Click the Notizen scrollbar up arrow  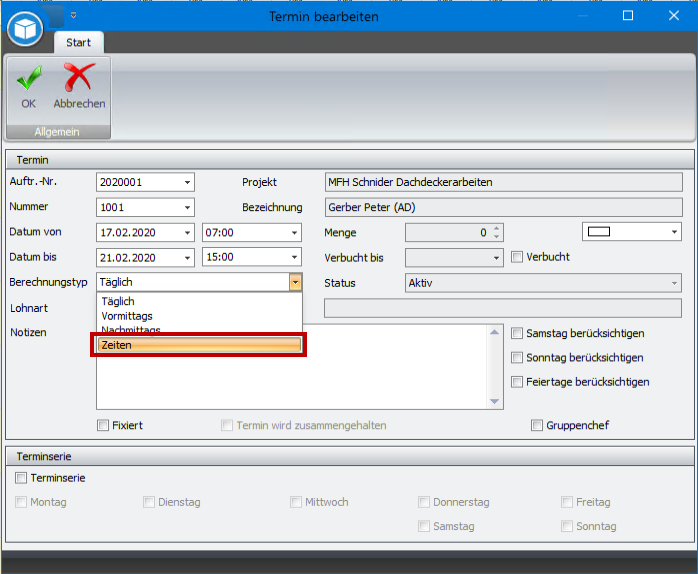point(495,332)
